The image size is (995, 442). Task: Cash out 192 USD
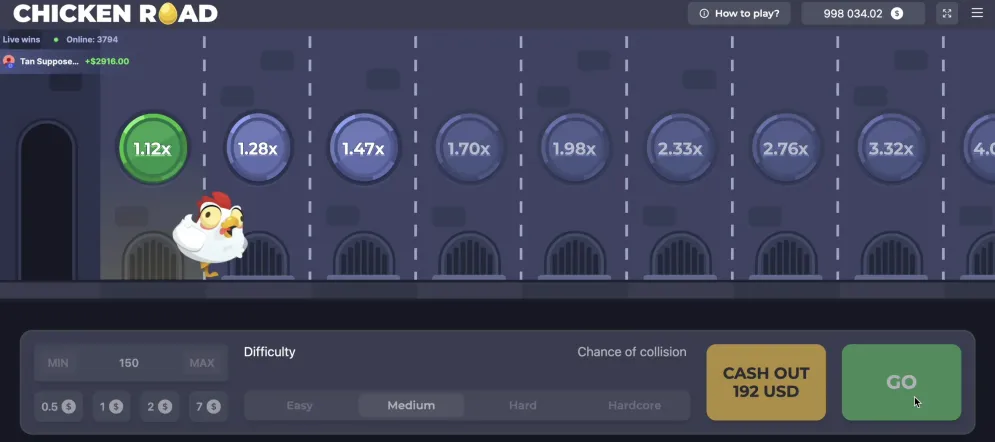[766, 382]
